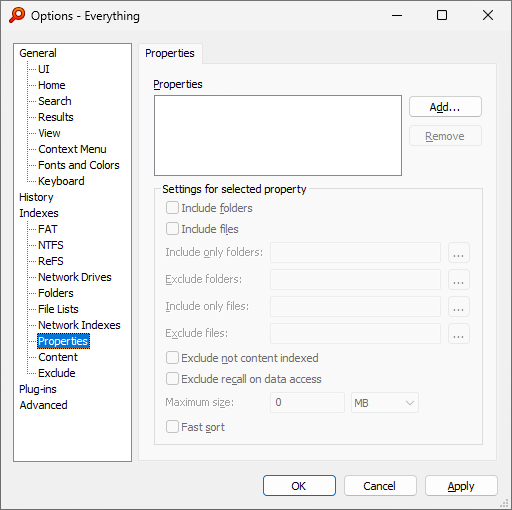Viewport: 512px width, 510px height.
Task: Open the Plug-ins settings page
Action: point(38,389)
